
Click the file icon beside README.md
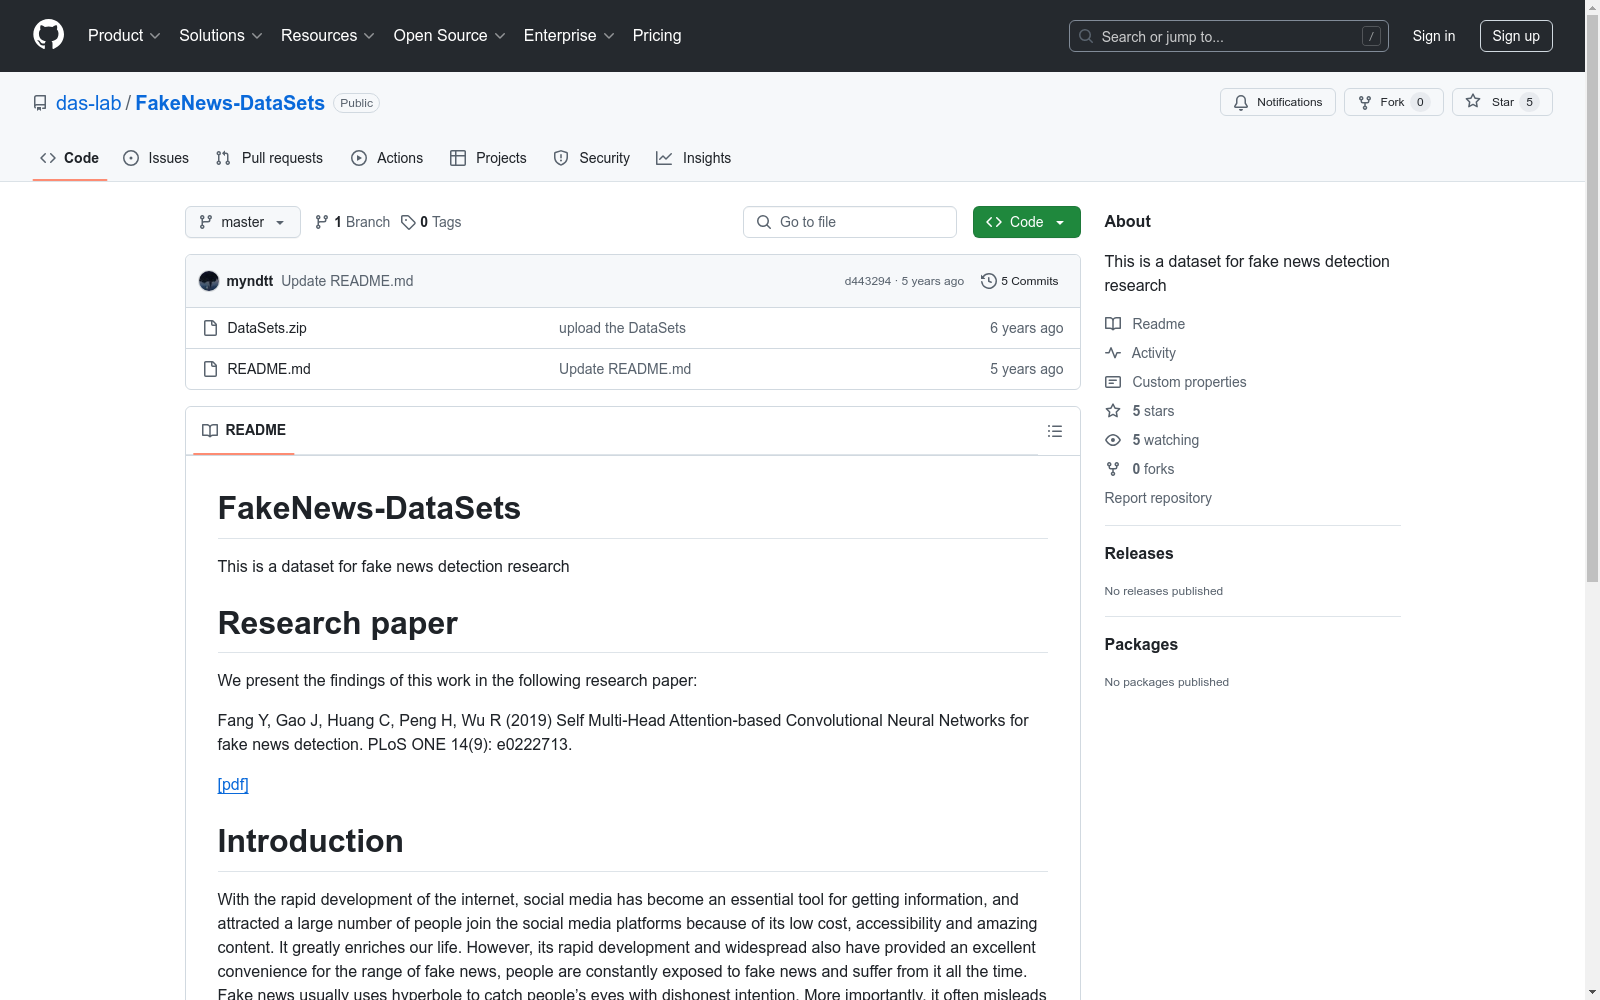[210, 369]
